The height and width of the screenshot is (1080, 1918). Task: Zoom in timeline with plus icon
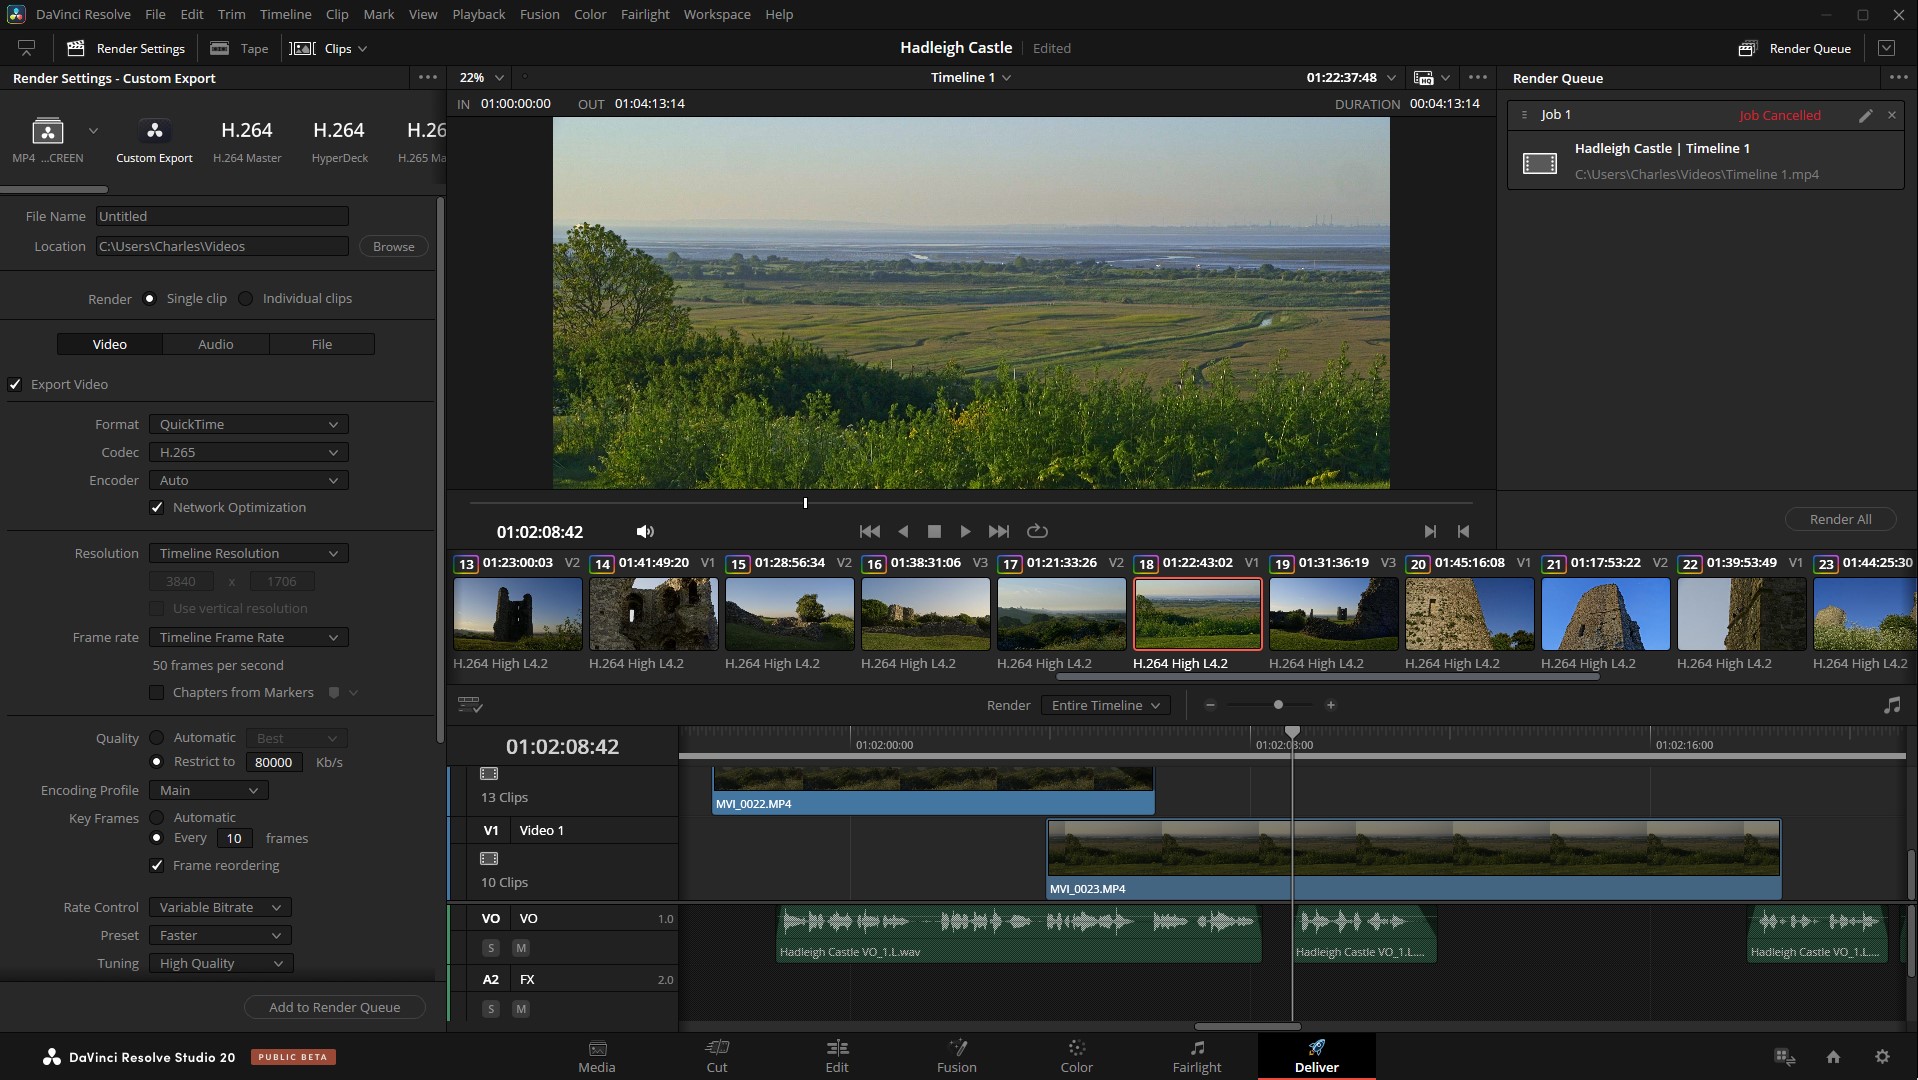point(1331,705)
